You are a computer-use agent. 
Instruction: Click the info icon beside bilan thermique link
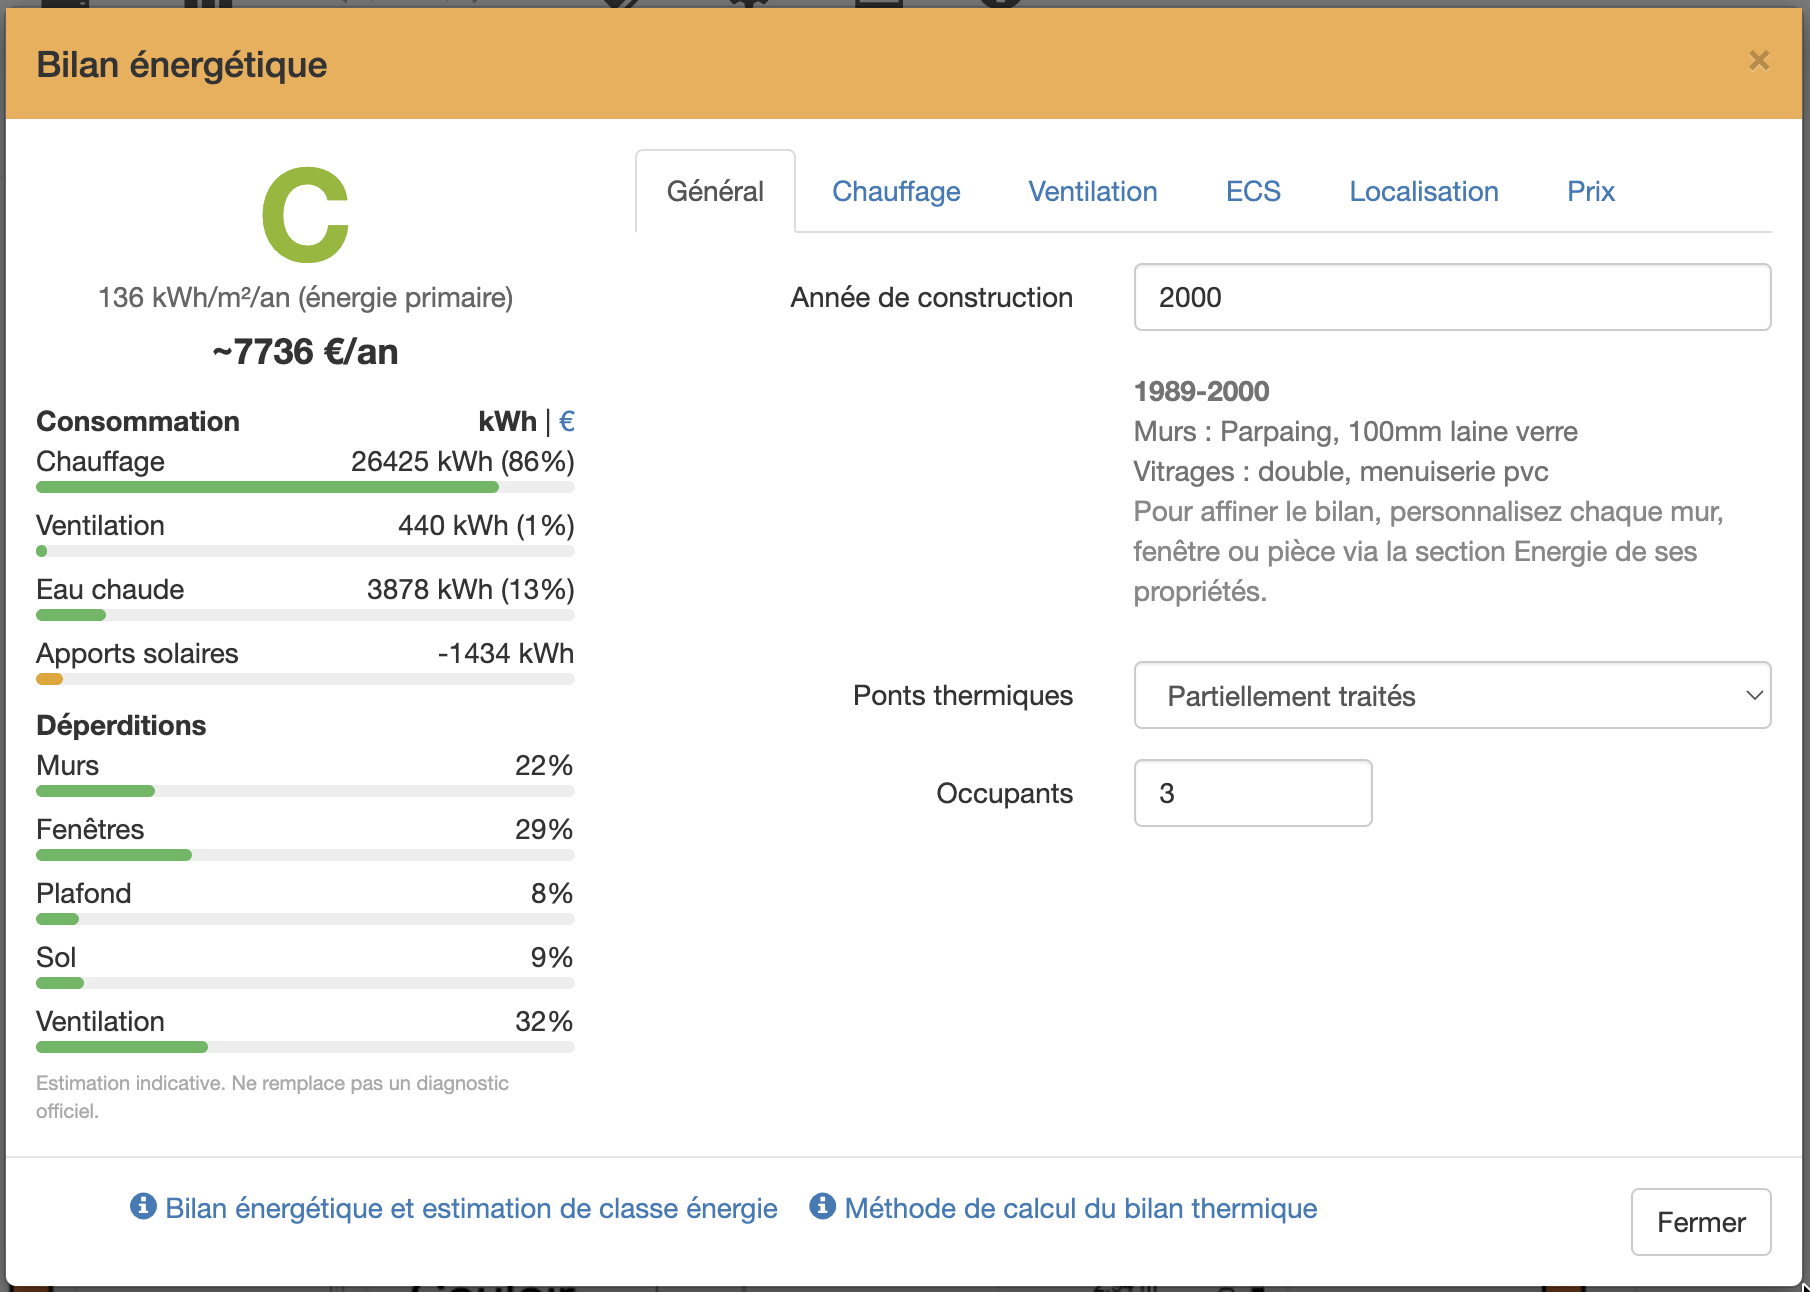click(821, 1208)
